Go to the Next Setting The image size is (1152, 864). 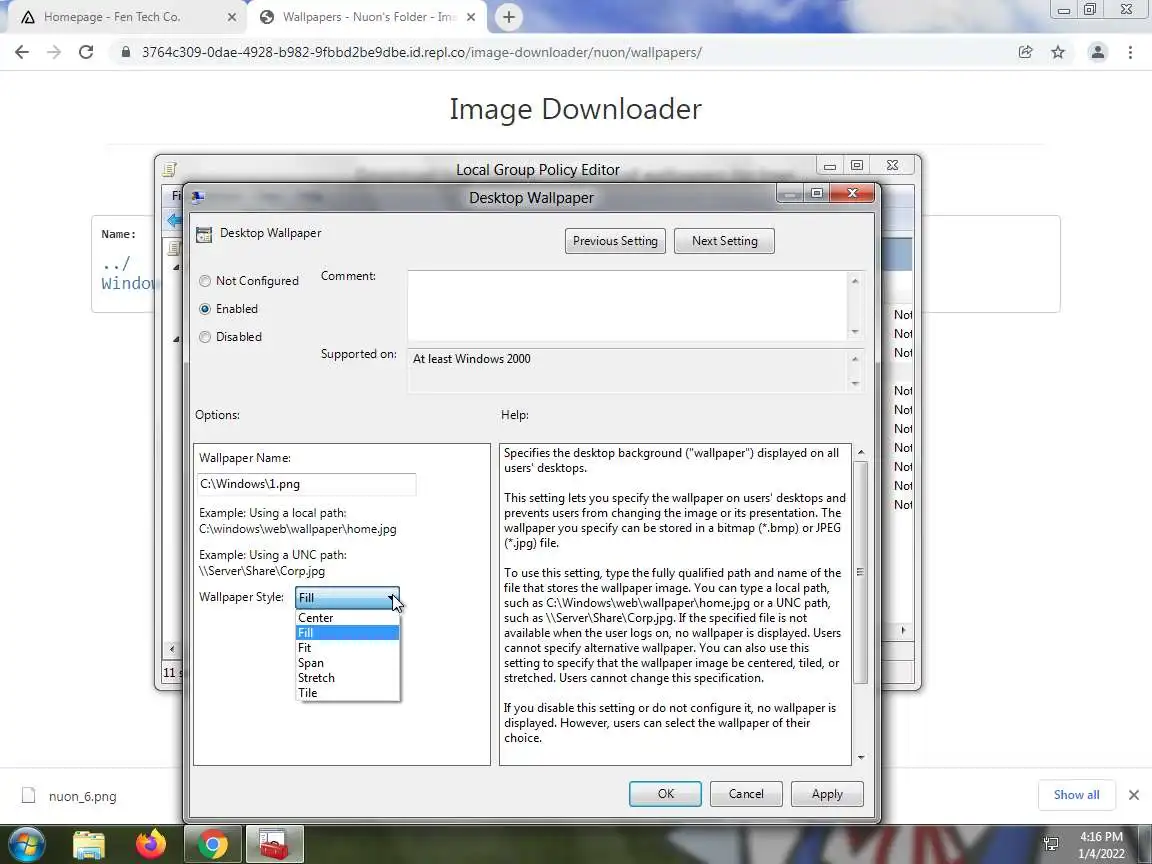[x=724, y=241]
